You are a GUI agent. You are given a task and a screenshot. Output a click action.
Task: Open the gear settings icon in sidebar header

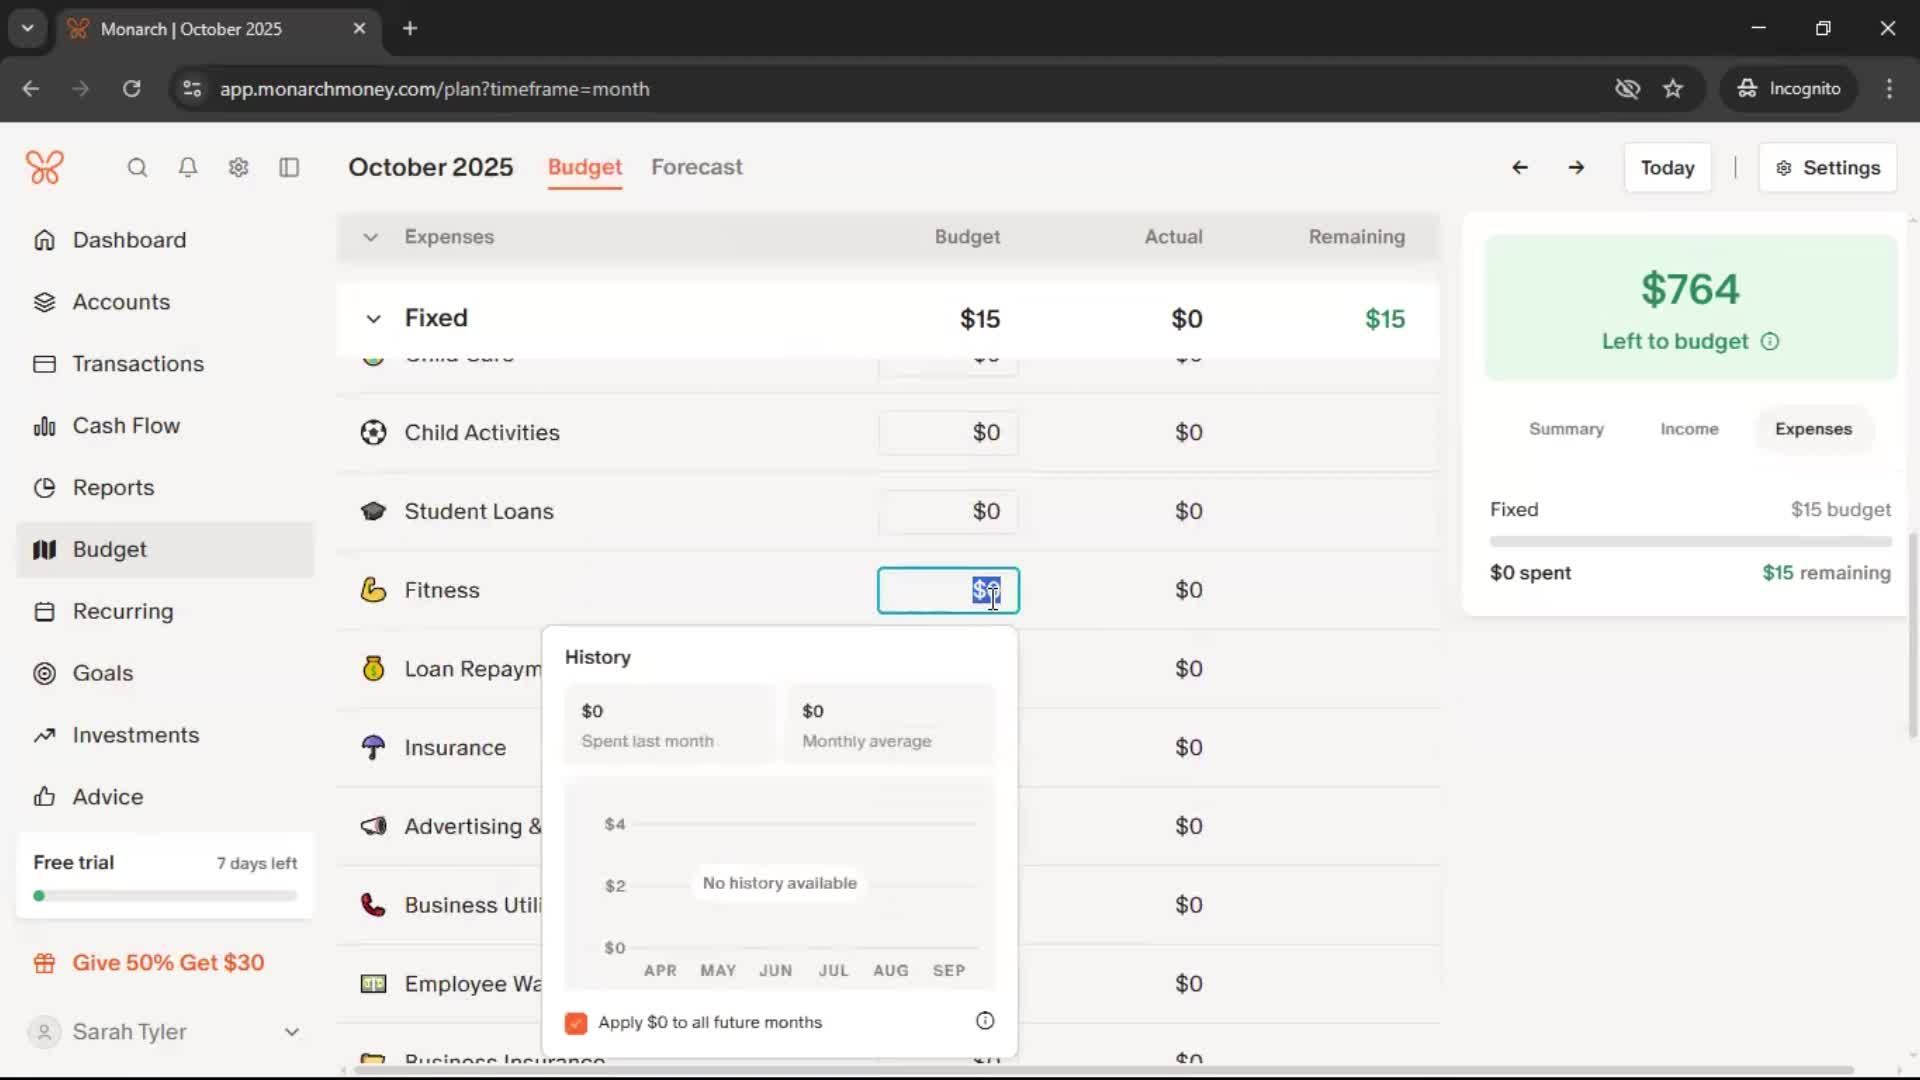238,168
